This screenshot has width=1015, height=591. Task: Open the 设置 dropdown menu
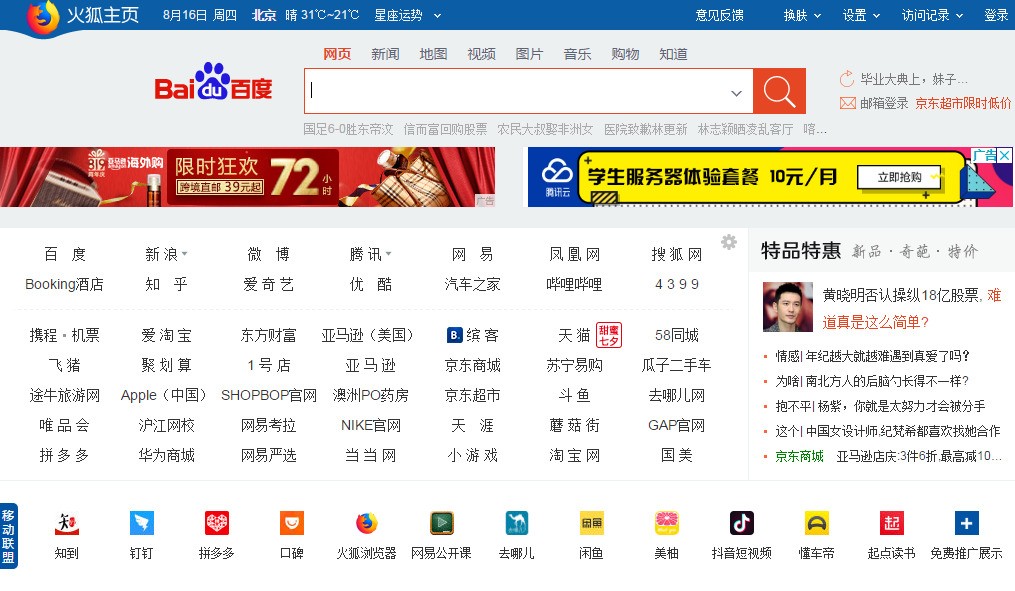(x=861, y=16)
